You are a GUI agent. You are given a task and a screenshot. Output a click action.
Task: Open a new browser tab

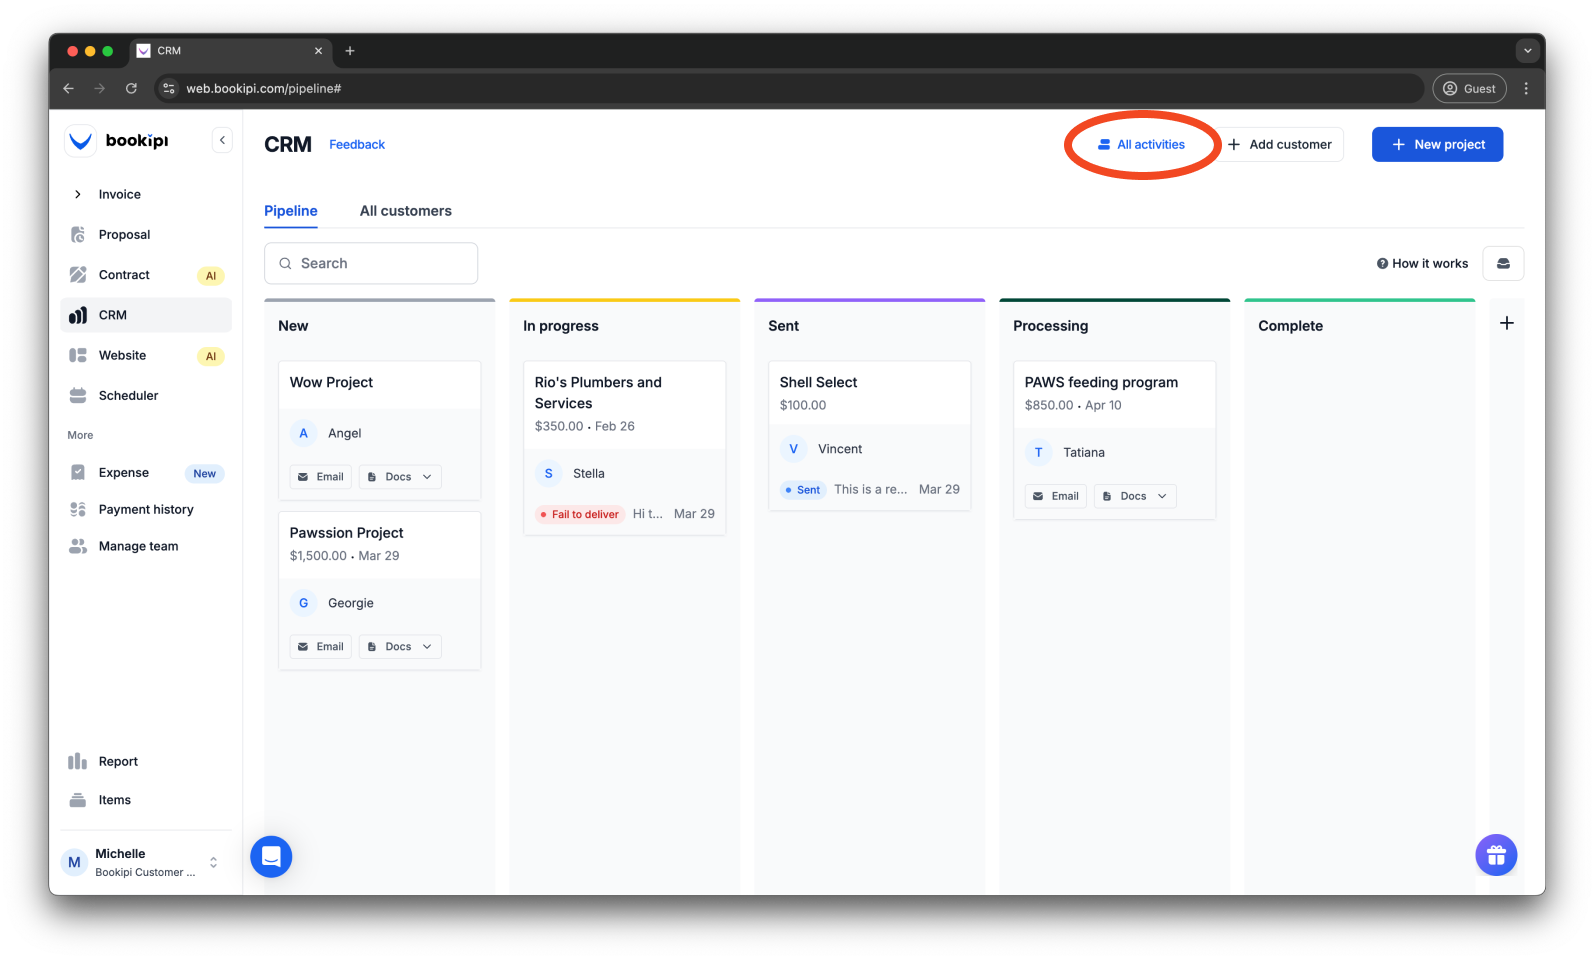(350, 51)
